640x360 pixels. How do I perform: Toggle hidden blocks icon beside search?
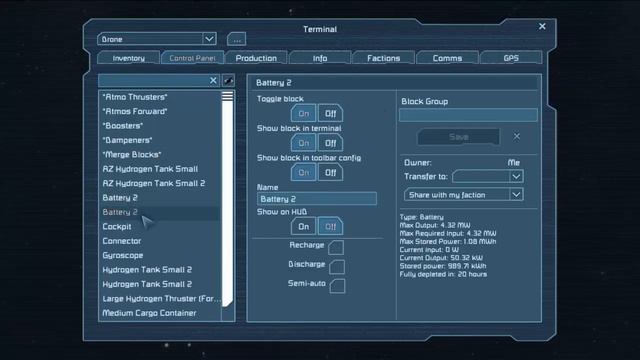point(229,80)
